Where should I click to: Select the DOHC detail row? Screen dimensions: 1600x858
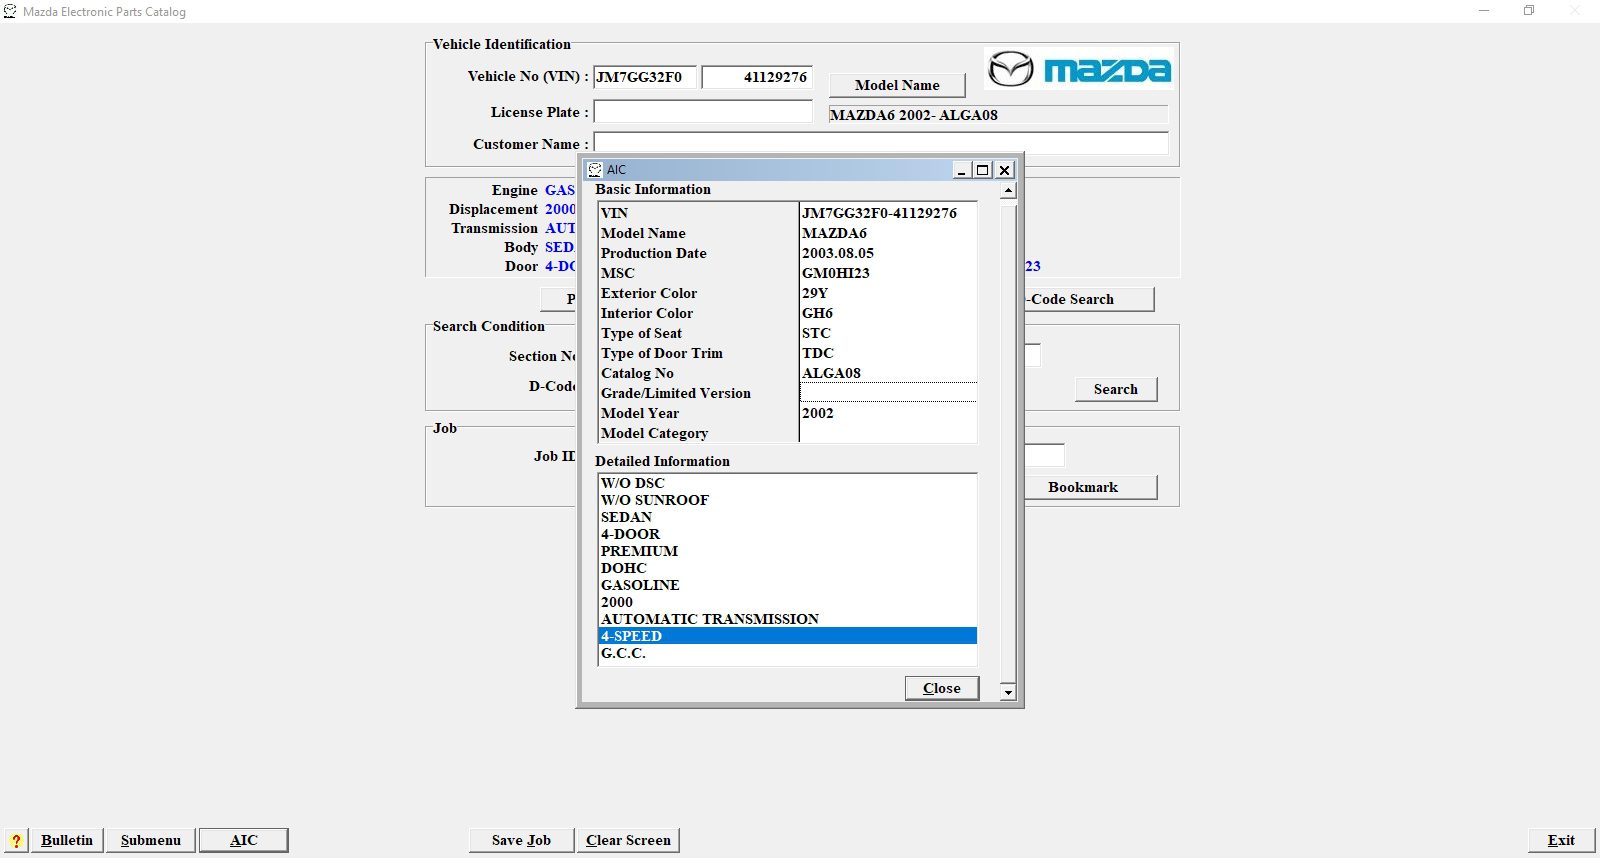(788, 568)
